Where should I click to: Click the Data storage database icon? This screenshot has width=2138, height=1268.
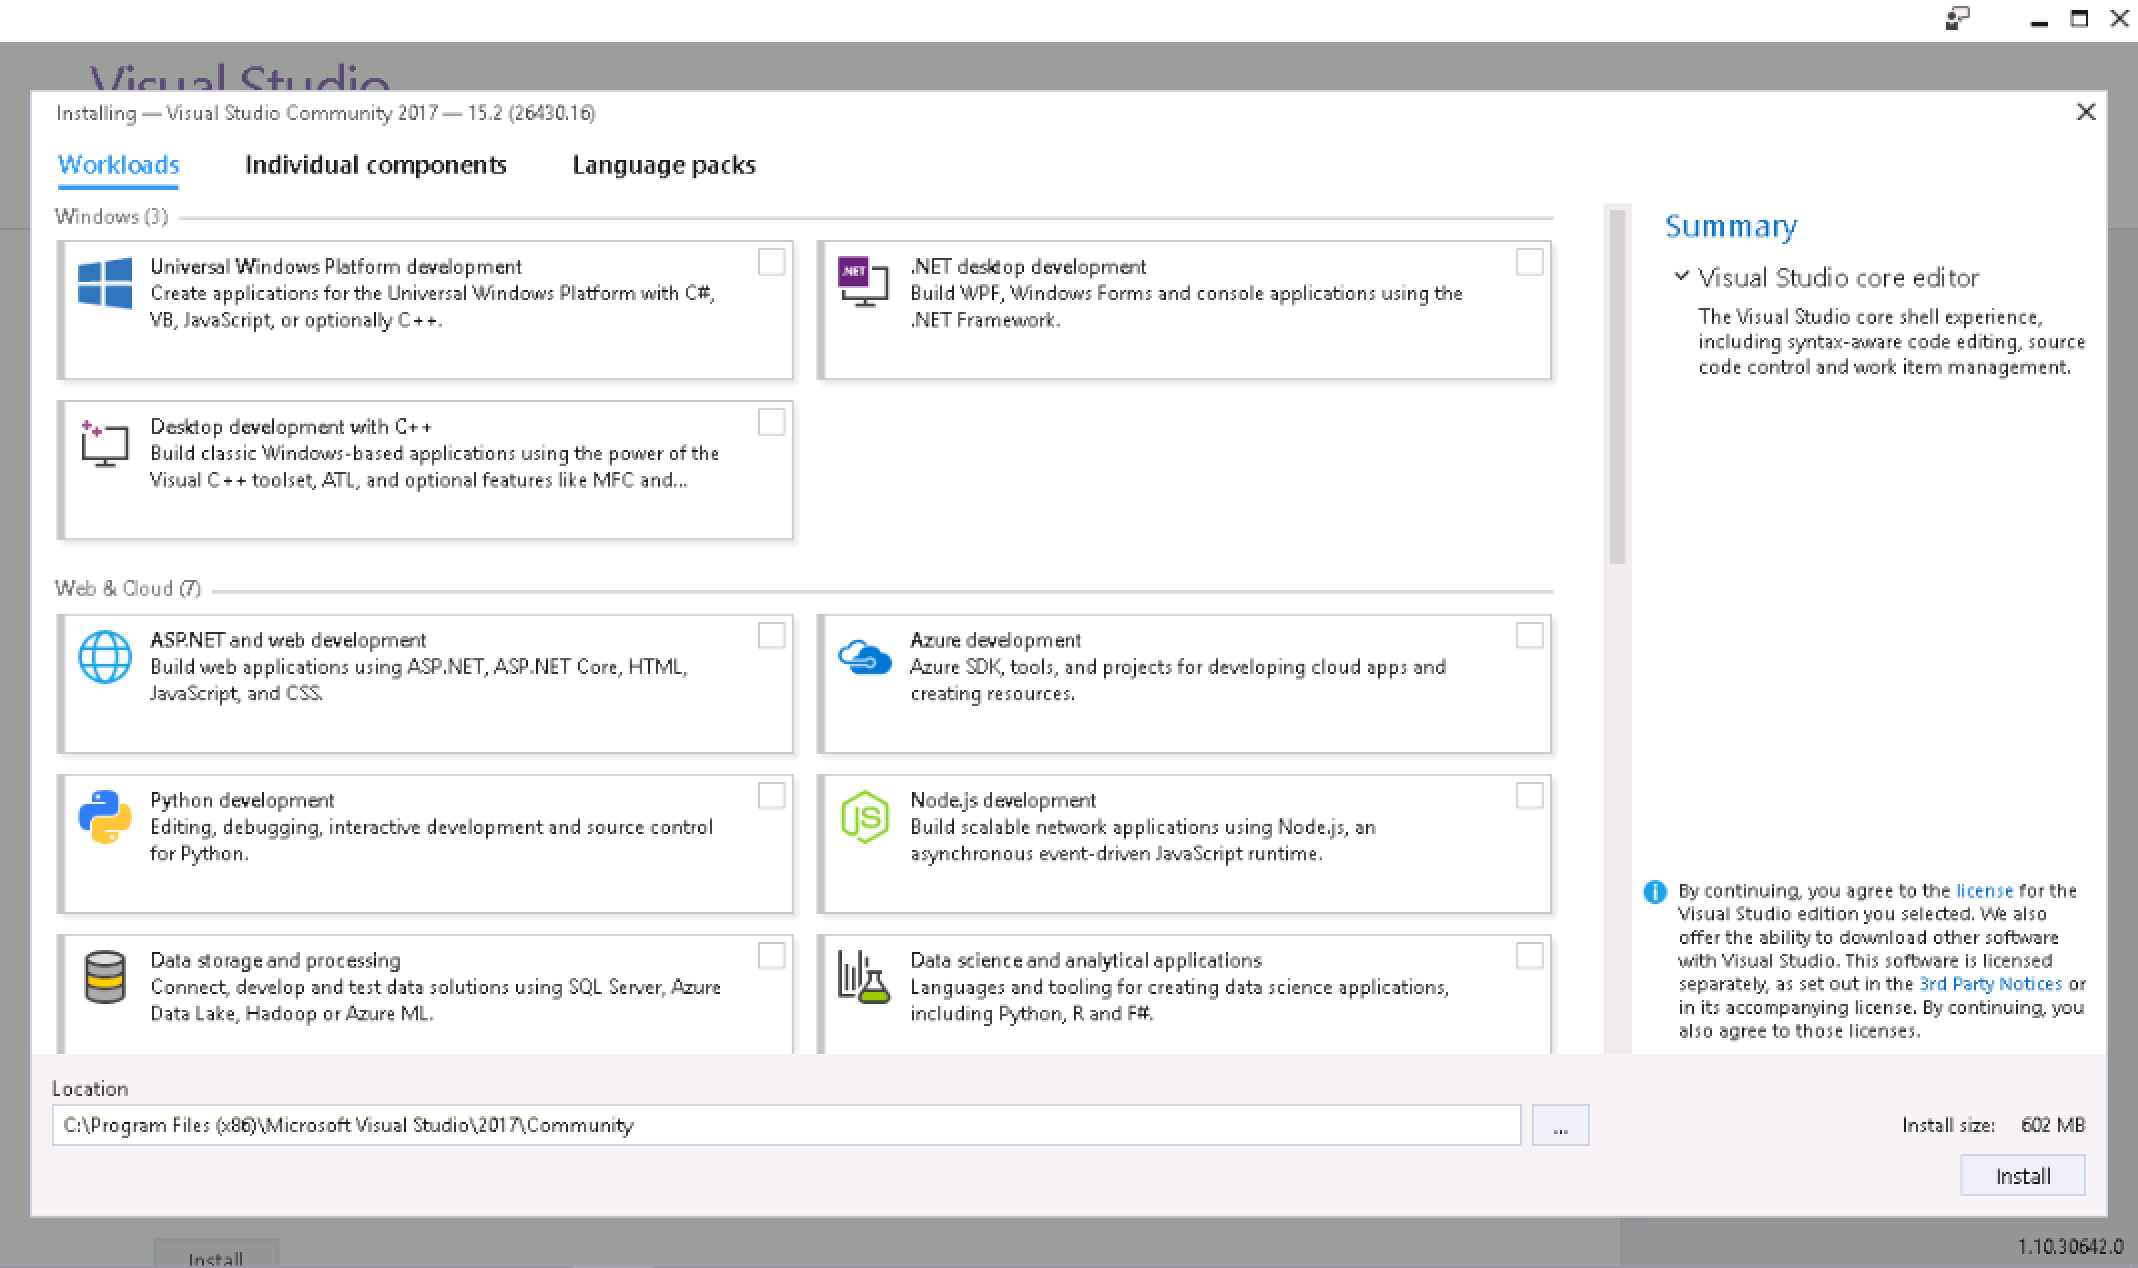click(x=105, y=977)
